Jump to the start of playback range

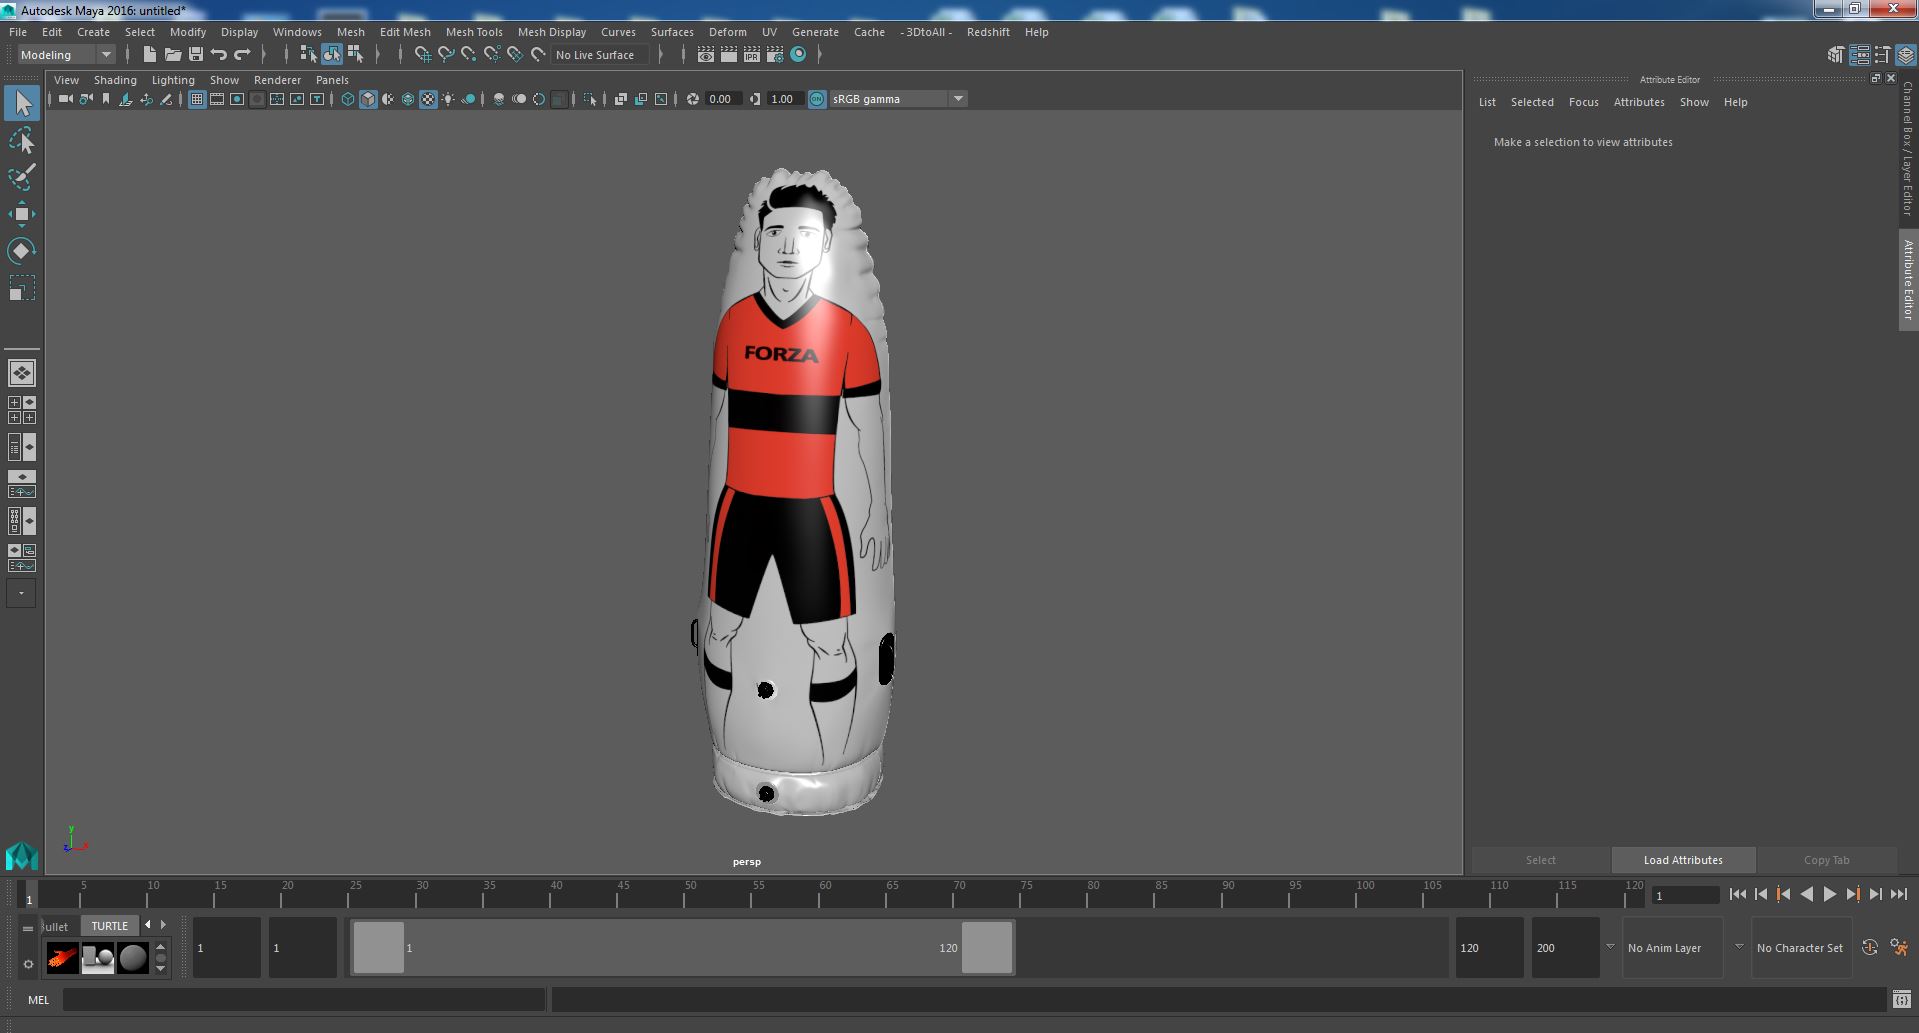[1737, 895]
